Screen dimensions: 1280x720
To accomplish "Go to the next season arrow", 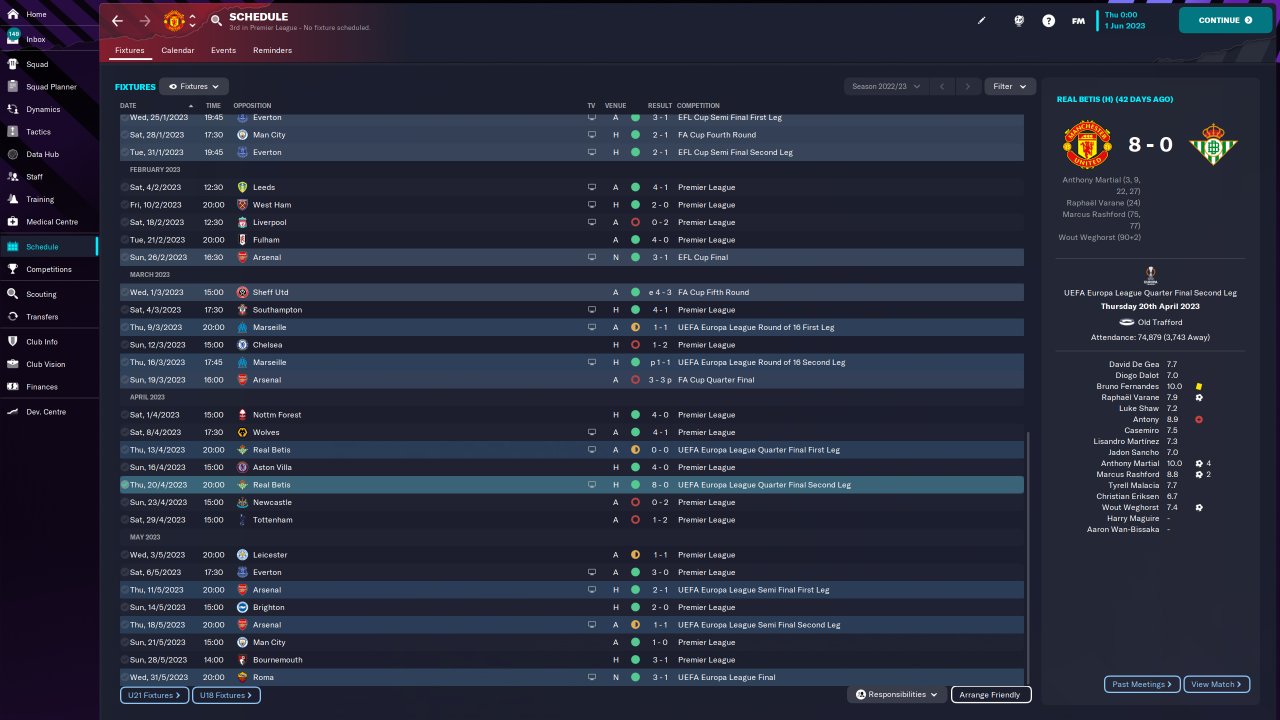I will coord(967,87).
